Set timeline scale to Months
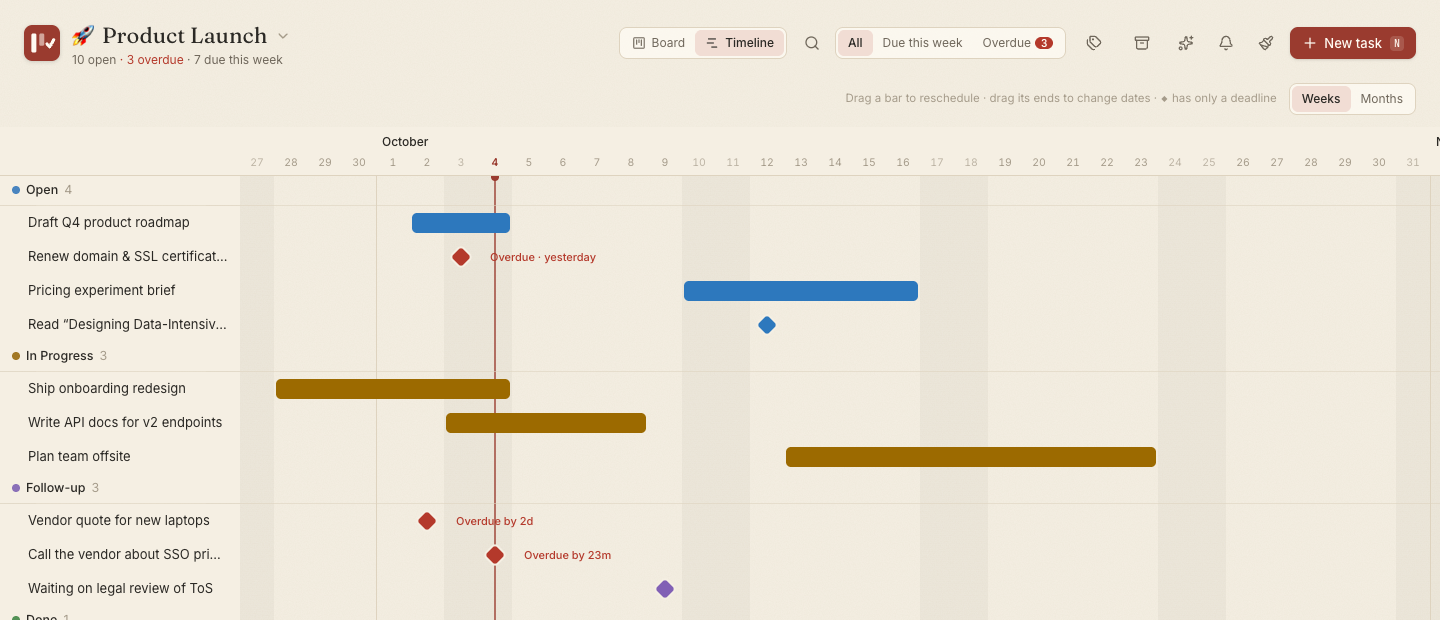 pos(1382,99)
